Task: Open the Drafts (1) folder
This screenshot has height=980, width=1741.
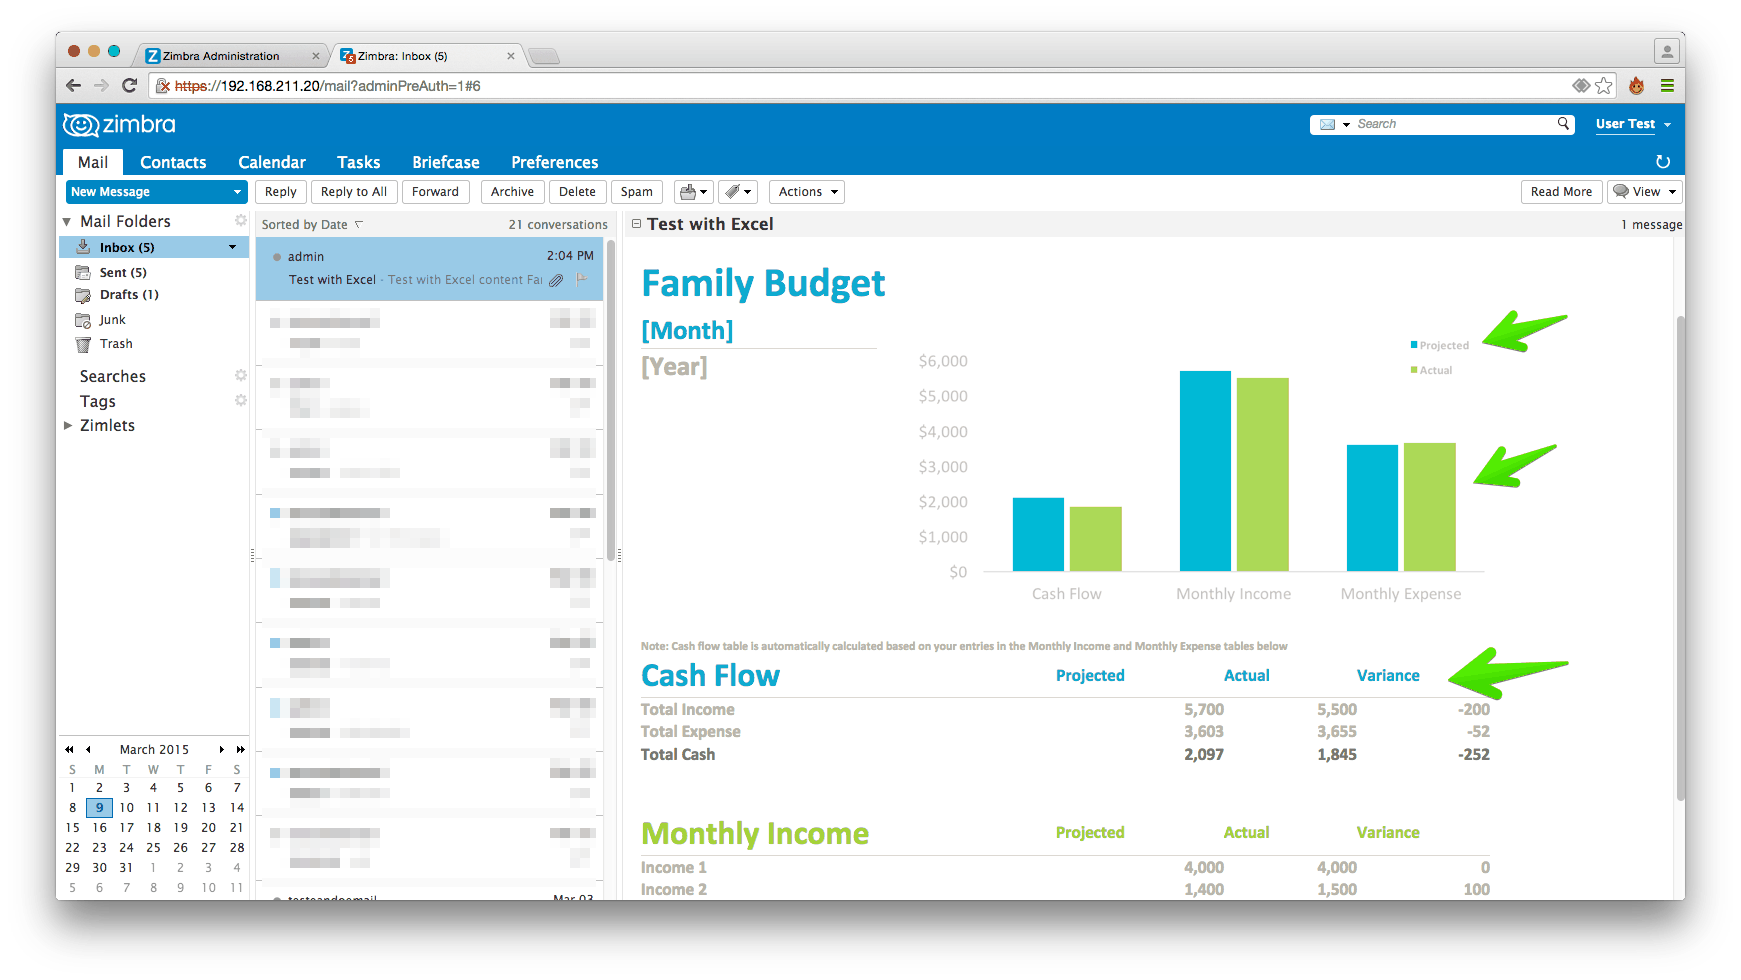Action: click(128, 295)
